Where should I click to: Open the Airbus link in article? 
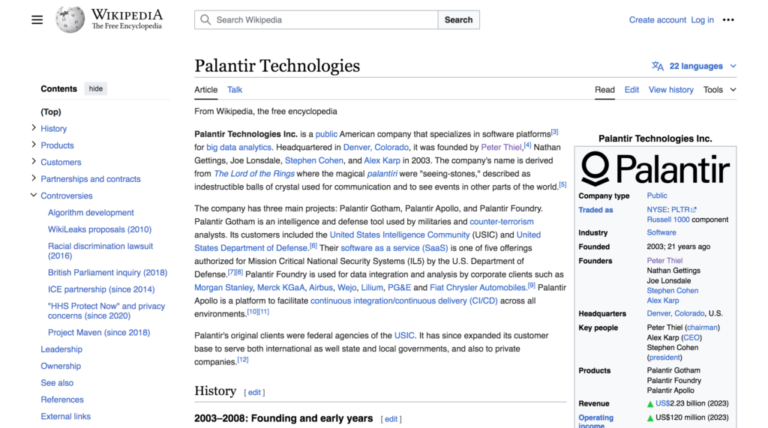click(321, 287)
